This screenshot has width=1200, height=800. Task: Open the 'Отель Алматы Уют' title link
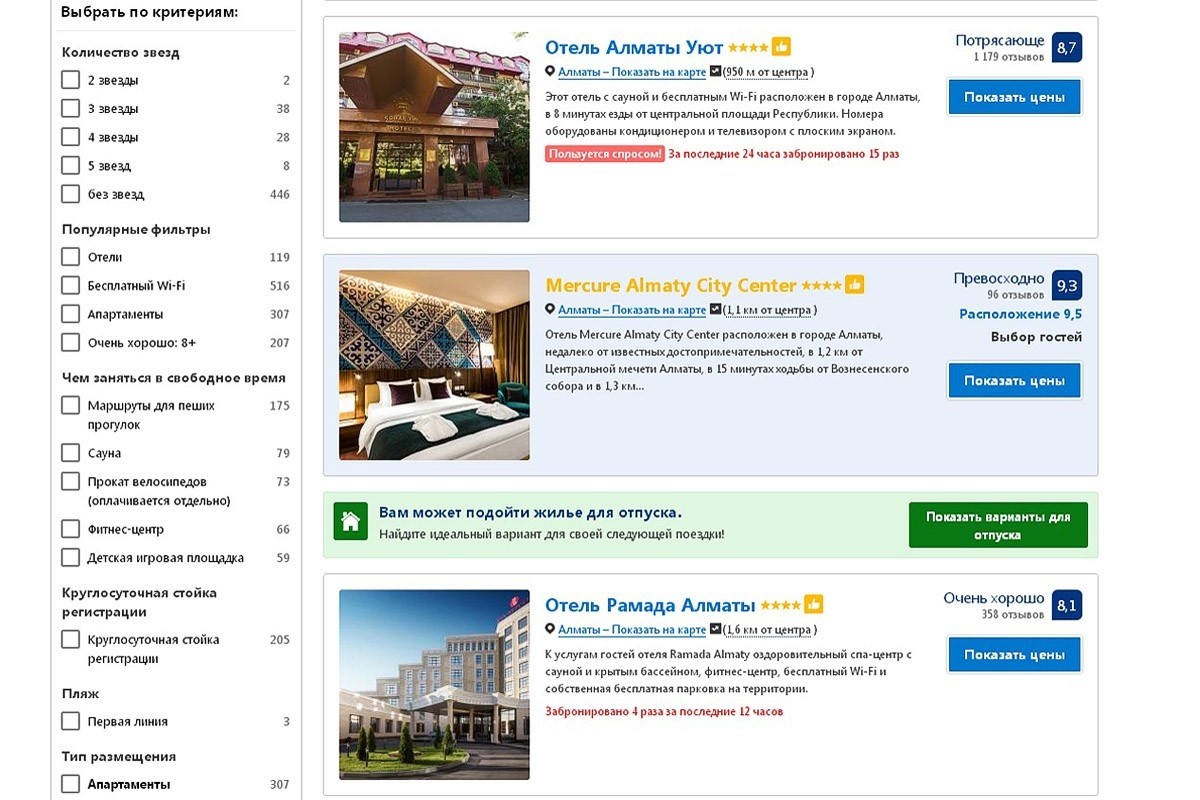[x=634, y=47]
